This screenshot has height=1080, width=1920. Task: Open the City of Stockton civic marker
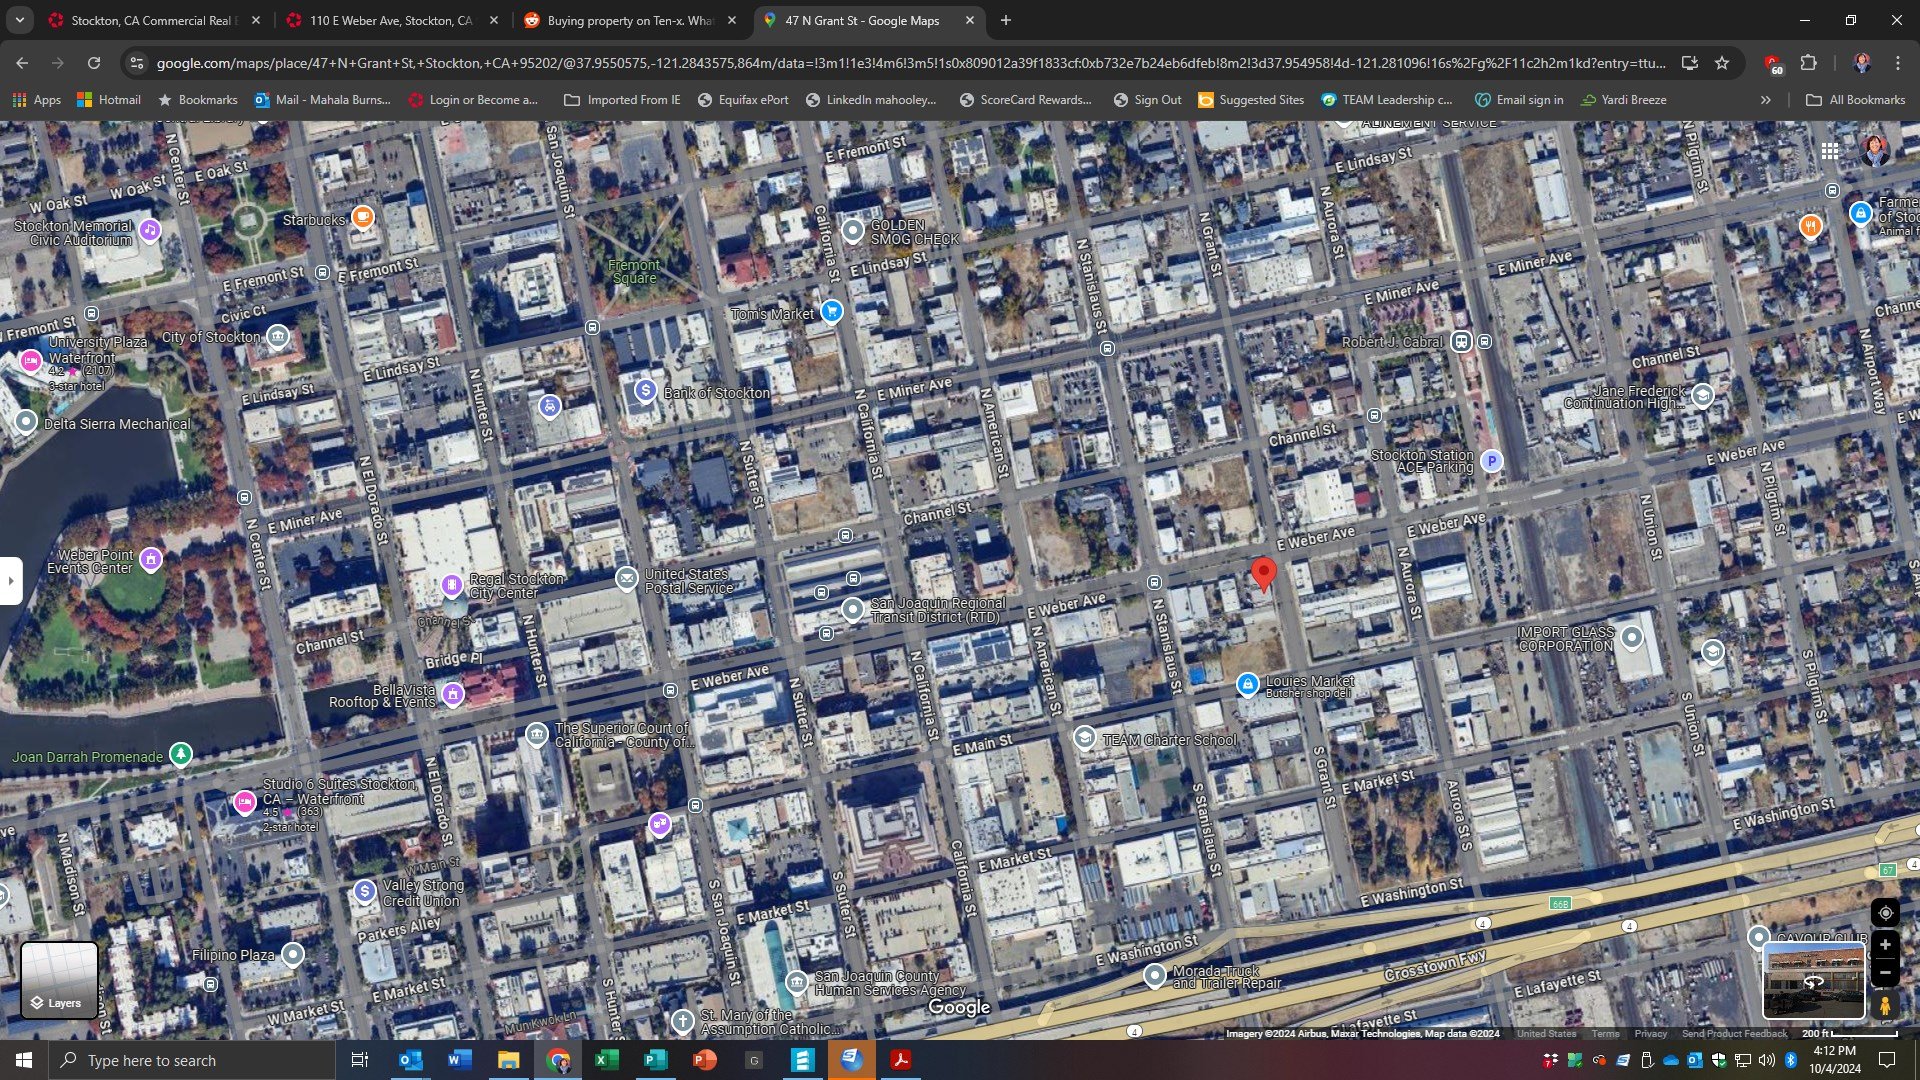coord(278,336)
